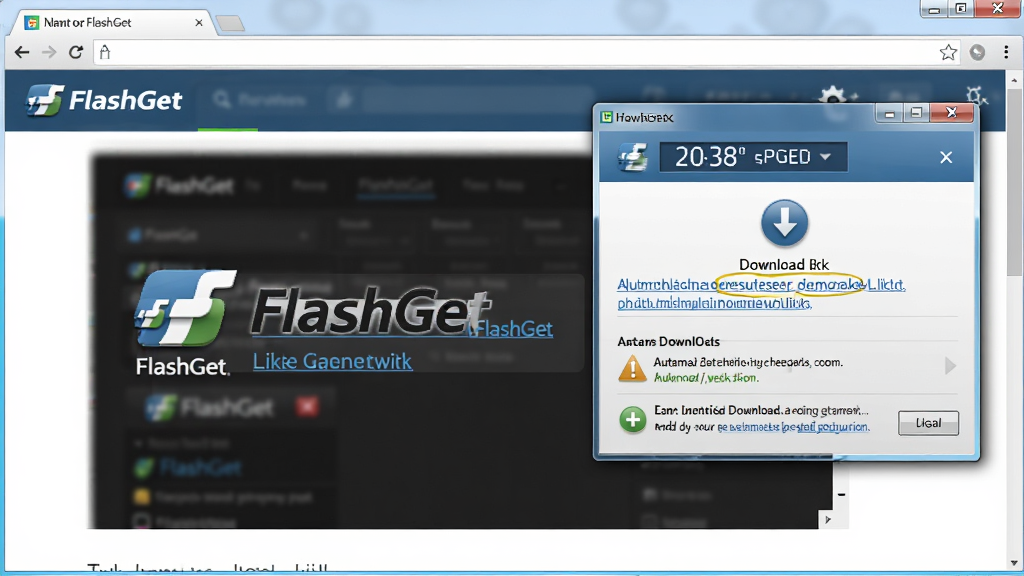Go back with the browser back arrow
Viewport: 1024px width, 576px height.
22,52
